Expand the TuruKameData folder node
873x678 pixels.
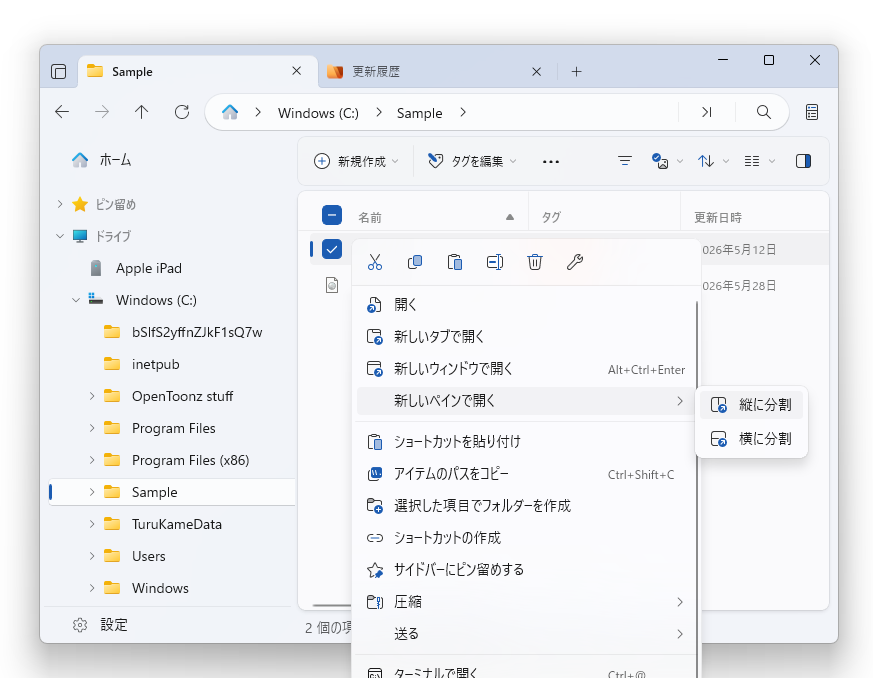(x=92, y=524)
